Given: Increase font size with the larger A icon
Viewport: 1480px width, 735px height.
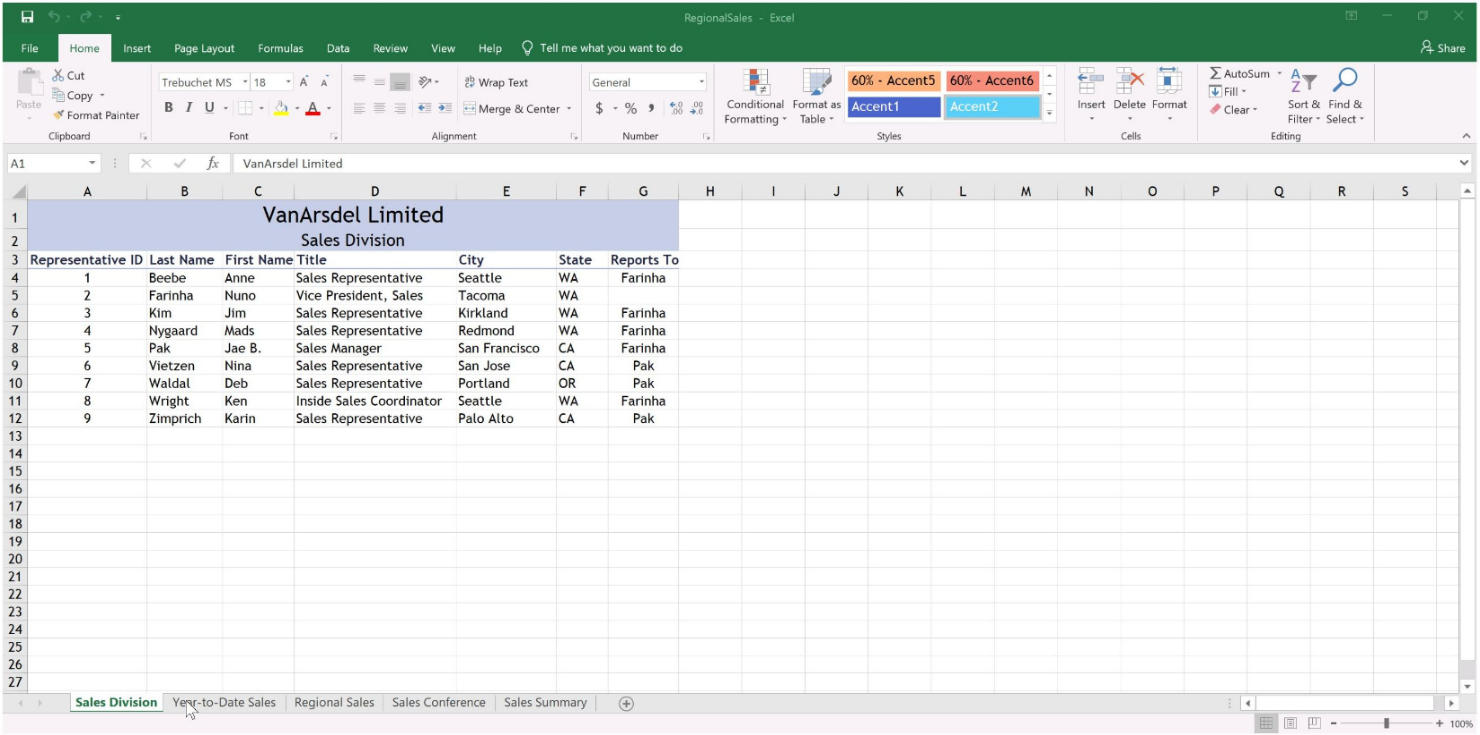Looking at the screenshot, I should tap(304, 82).
